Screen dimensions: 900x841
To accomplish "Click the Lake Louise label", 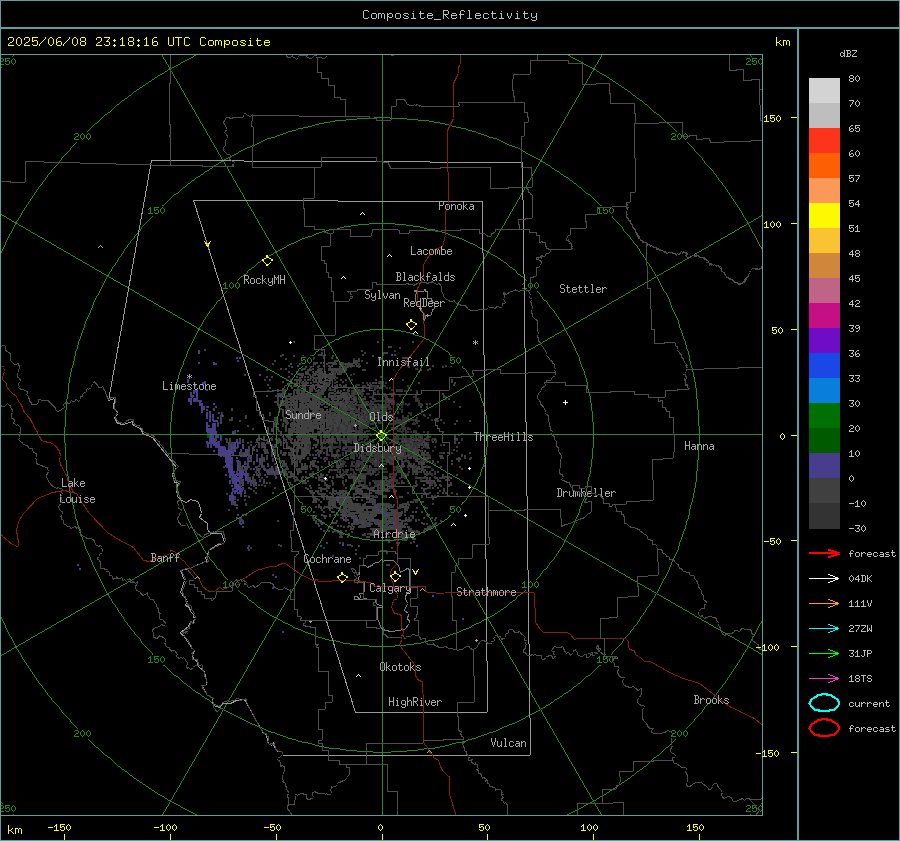I will coord(77,491).
